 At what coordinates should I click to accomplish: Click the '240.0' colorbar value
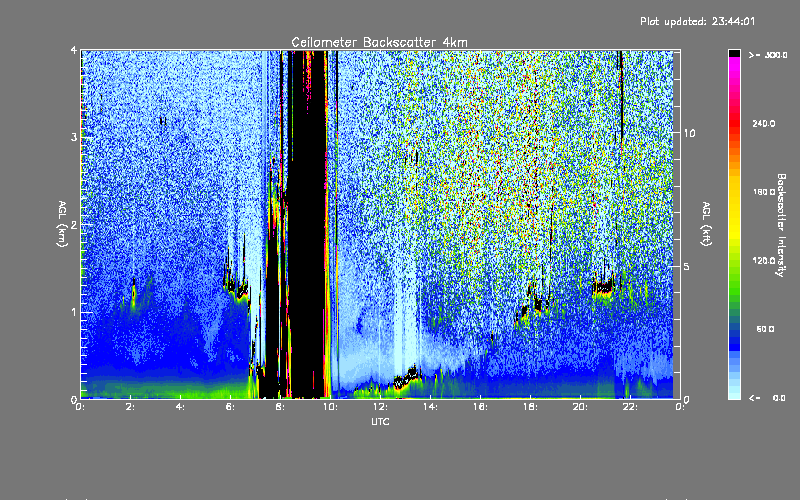(x=764, y=123)
